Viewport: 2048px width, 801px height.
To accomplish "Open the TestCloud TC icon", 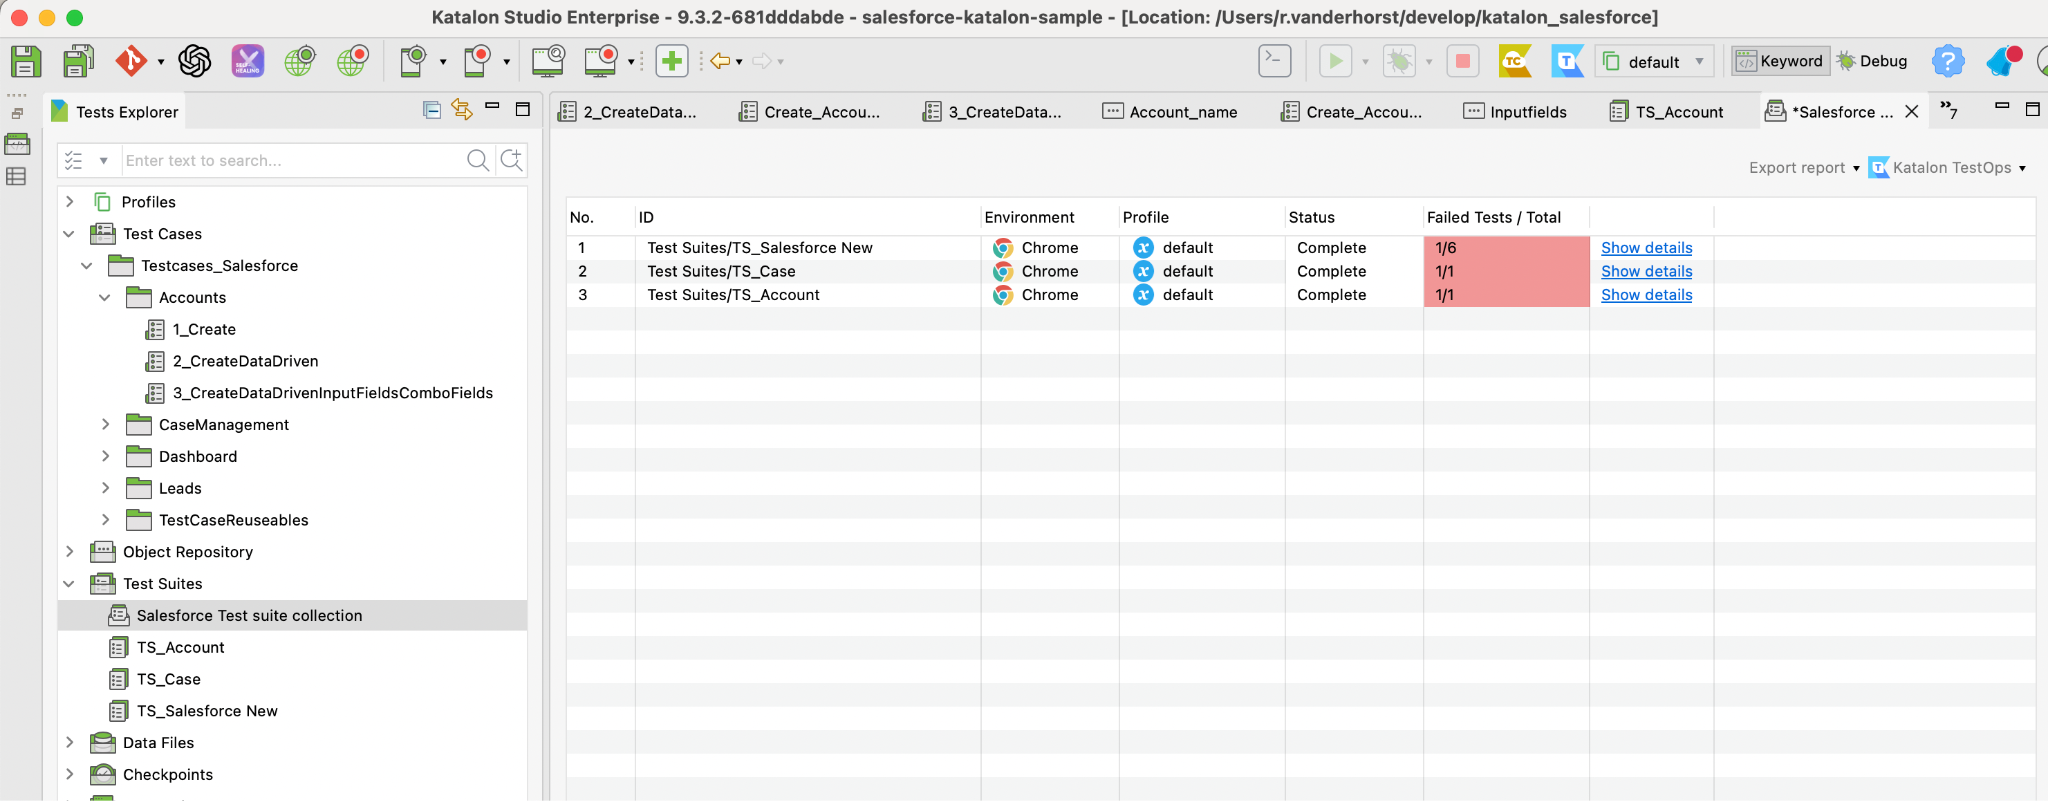I will [x=1515, y=61].
